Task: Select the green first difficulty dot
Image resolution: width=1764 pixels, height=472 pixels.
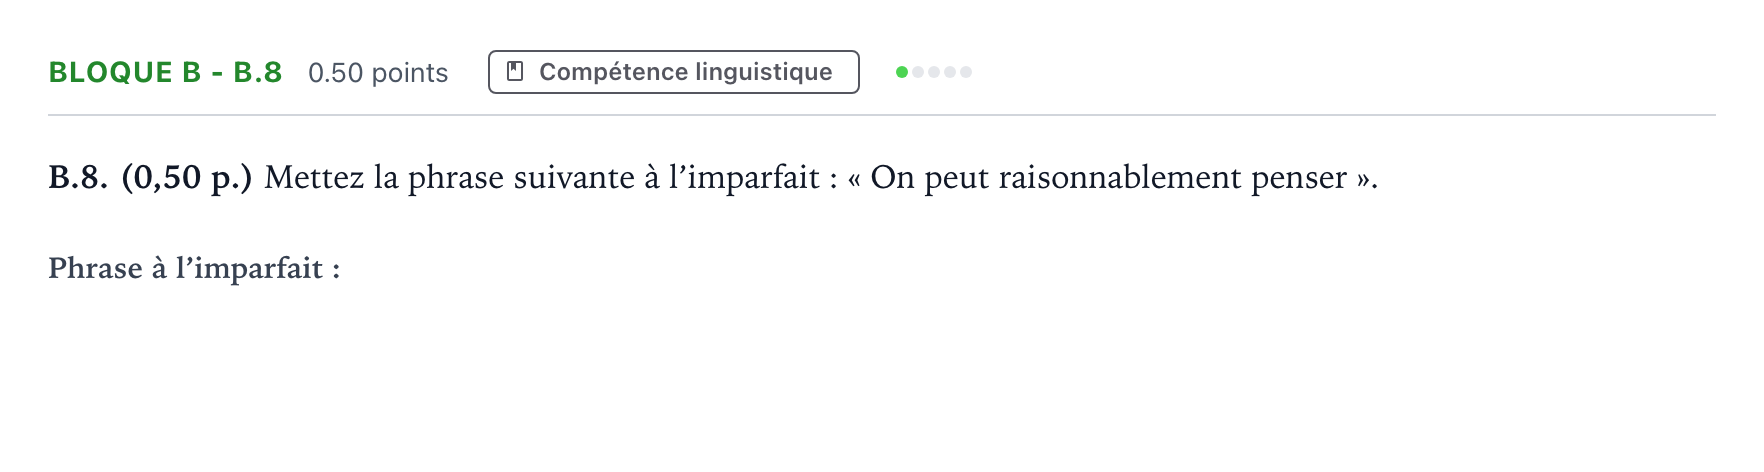Action: click(902, 72)
